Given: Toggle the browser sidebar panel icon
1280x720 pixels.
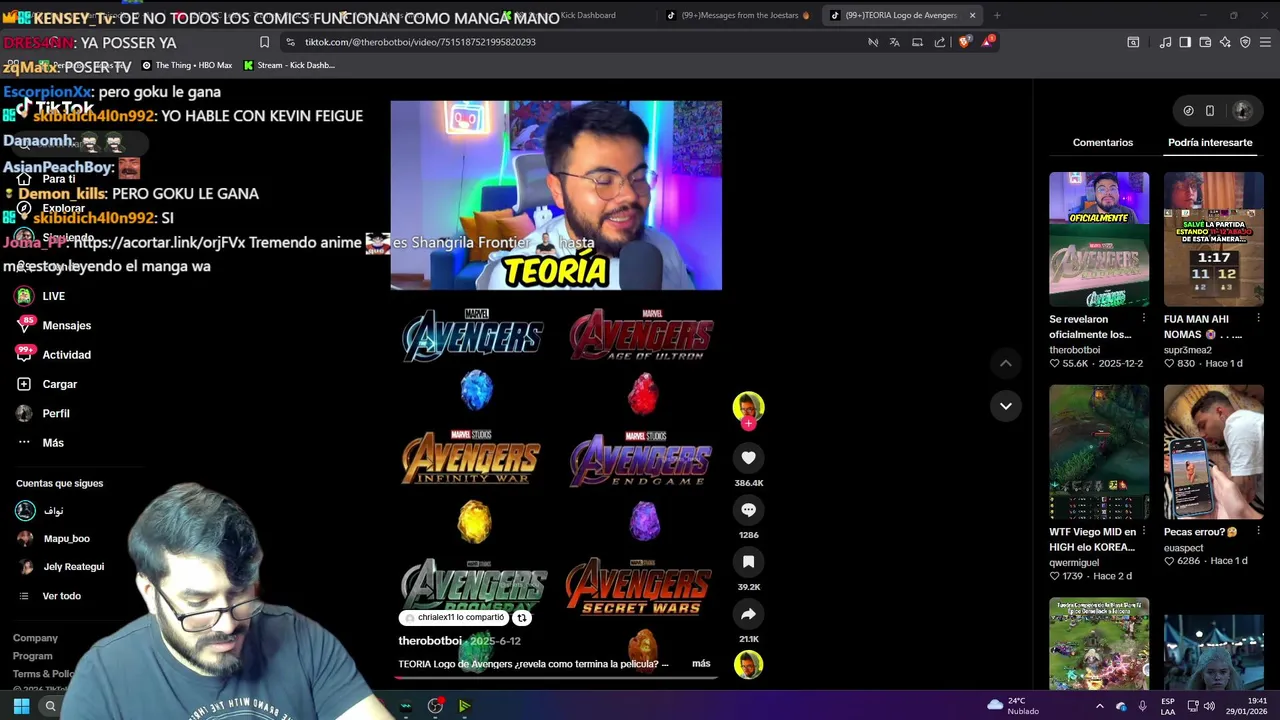Looking at the screenshot, I should click(1185, 42).
